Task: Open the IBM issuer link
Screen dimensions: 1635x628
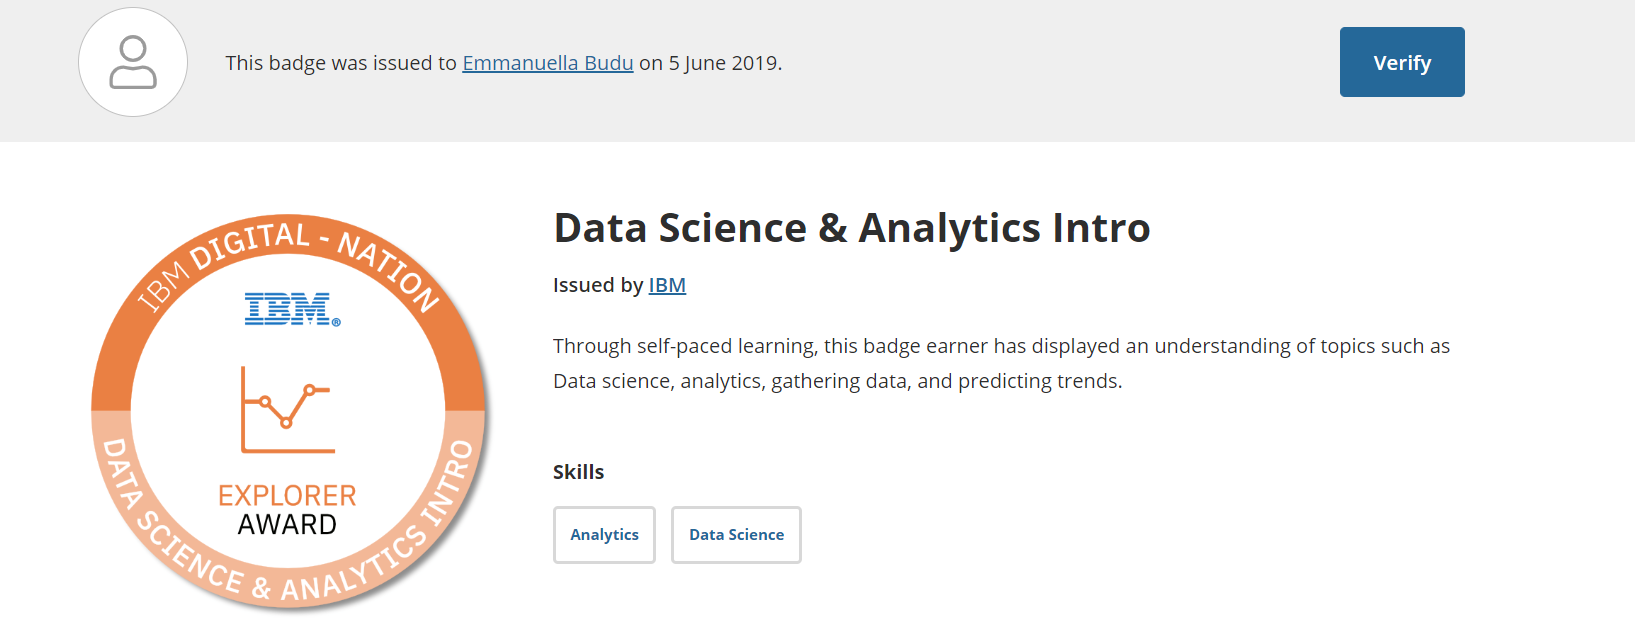Action: tap(667, 285)
